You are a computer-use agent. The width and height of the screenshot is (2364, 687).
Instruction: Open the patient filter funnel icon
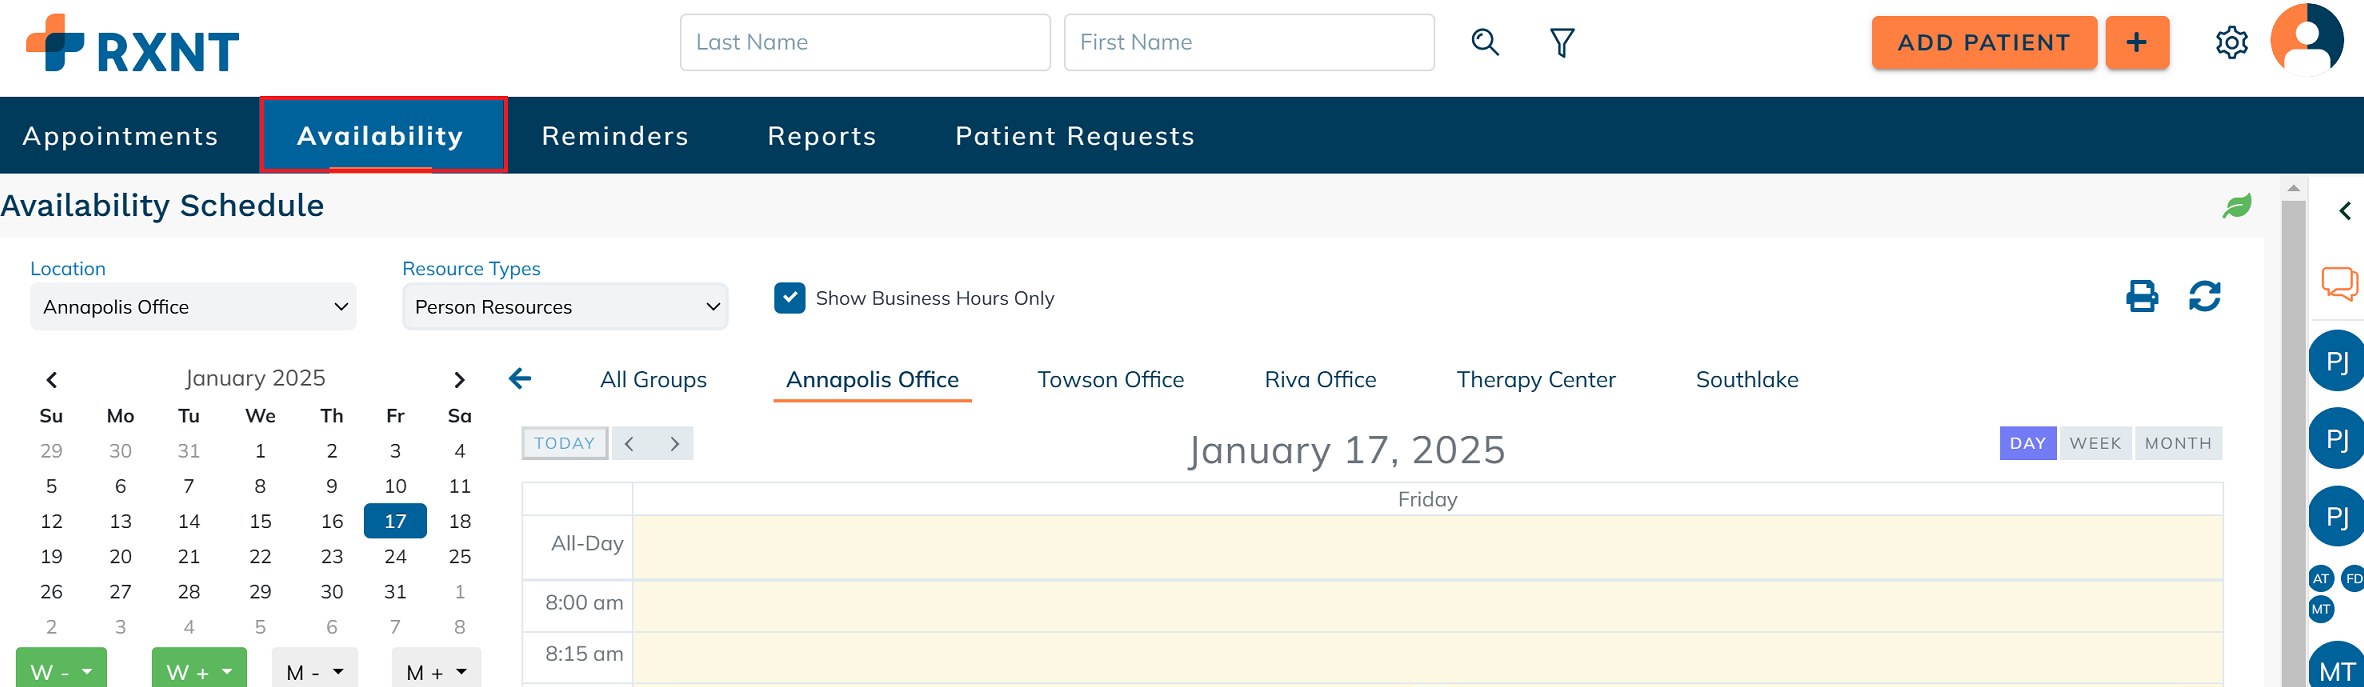(1562, 42)
